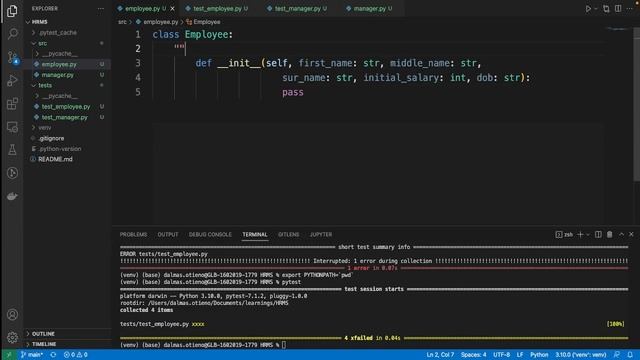Open errors and warnings count in status bar
This screenshot has height=360, width=640.
76,355
